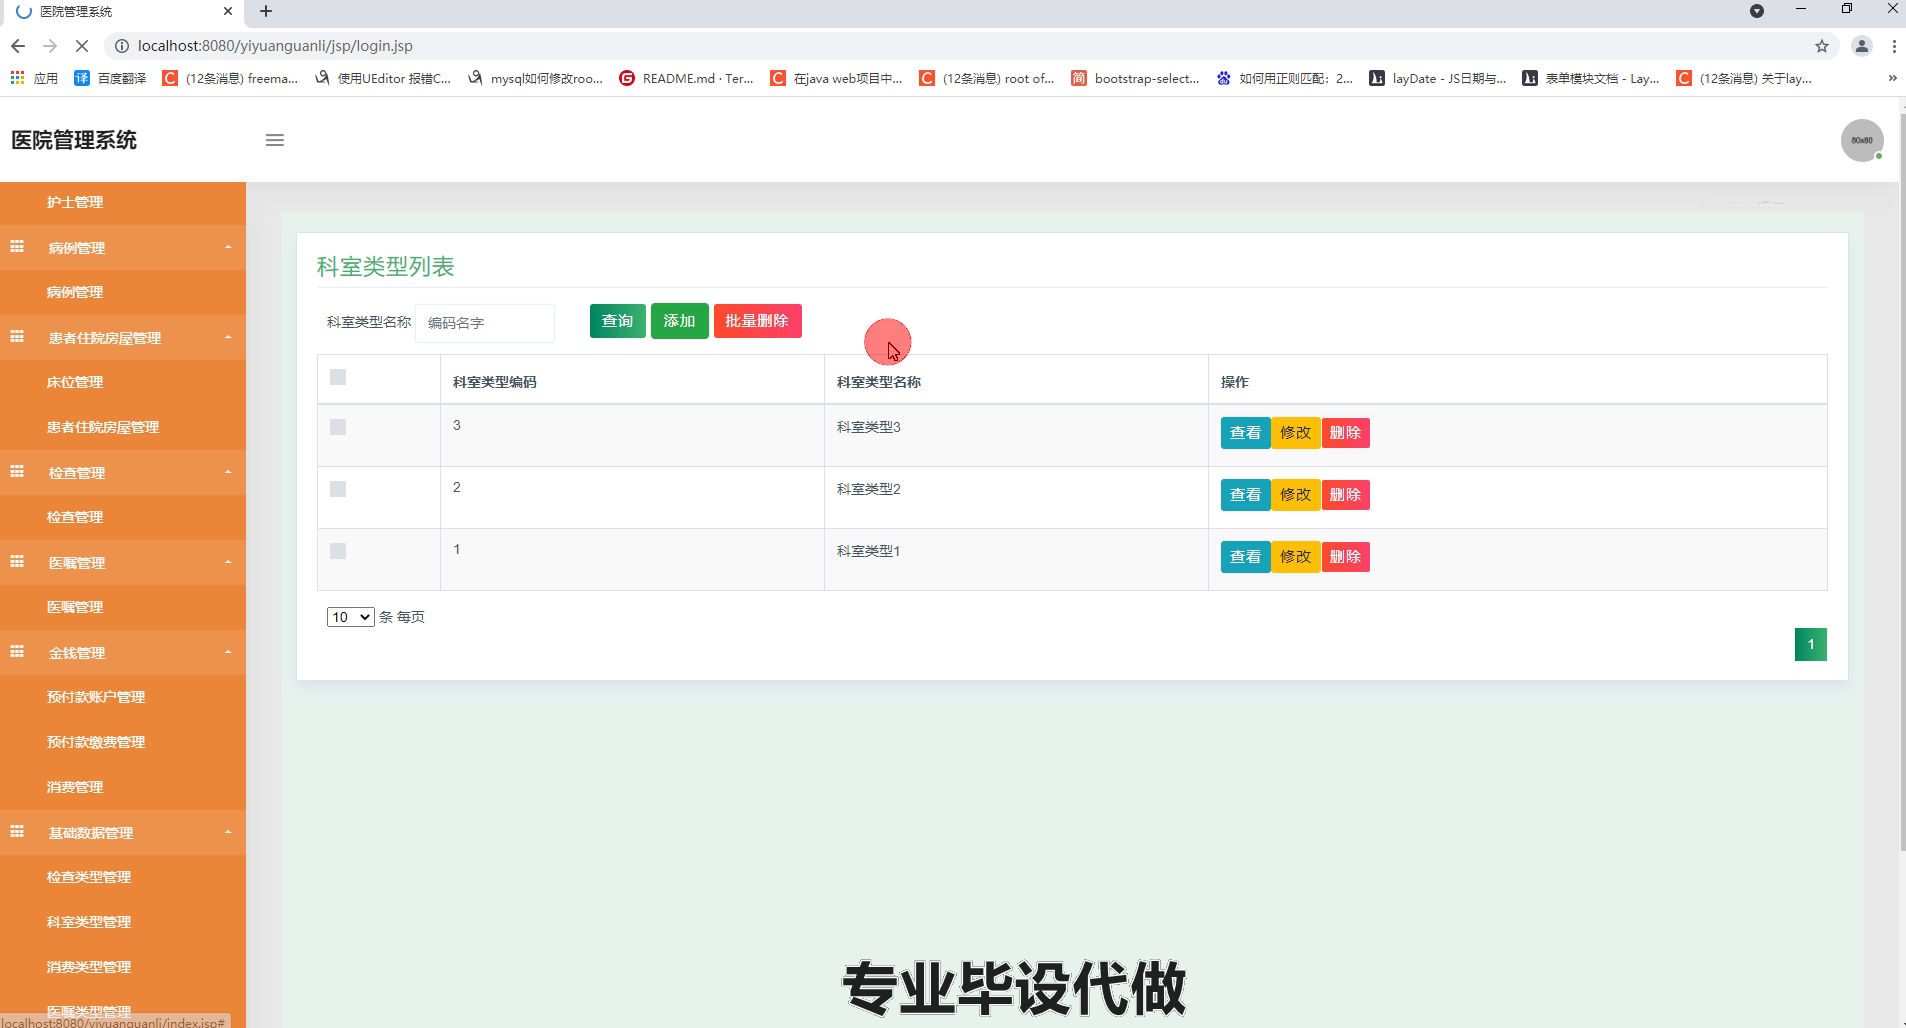Click the page vertical scrollbar

1902,500
